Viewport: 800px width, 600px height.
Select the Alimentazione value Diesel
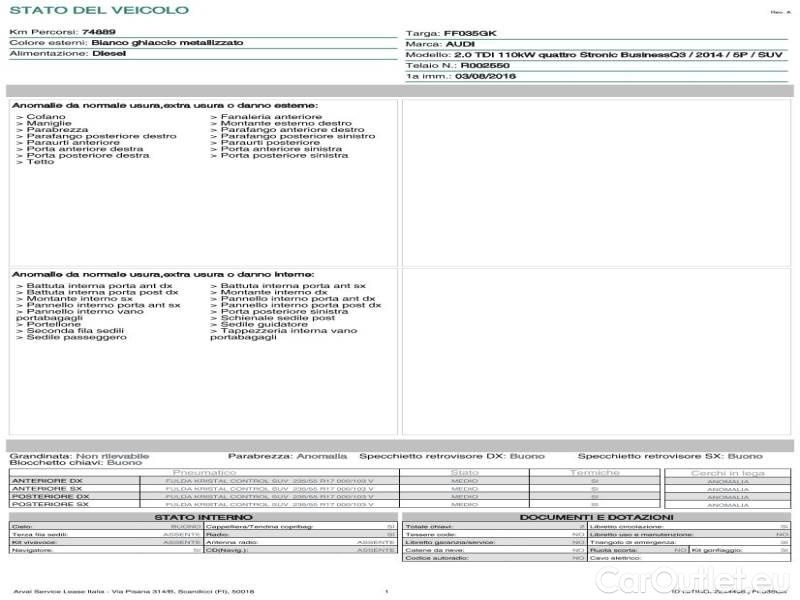pyautogui.click(x=109, y=53)
